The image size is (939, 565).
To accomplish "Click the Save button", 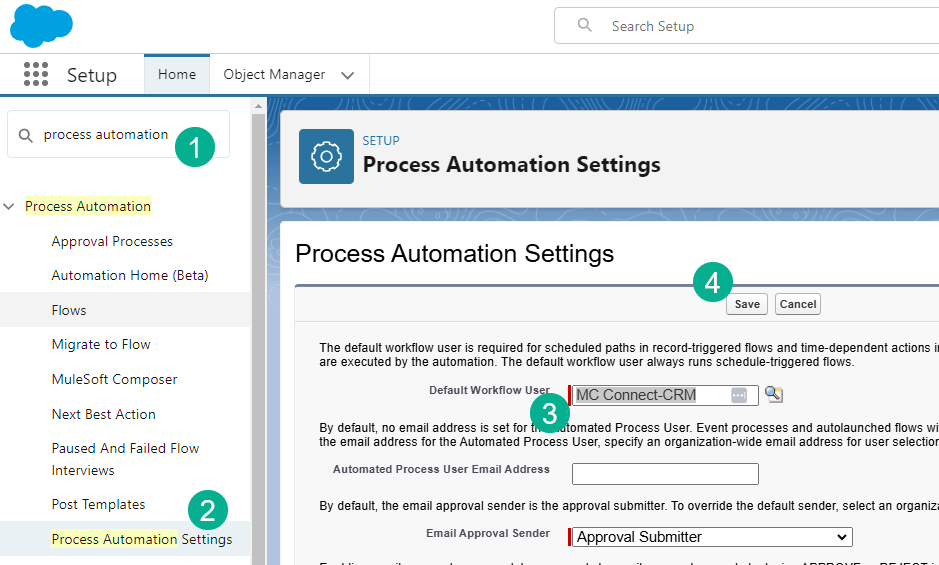I will pos(747,304).
